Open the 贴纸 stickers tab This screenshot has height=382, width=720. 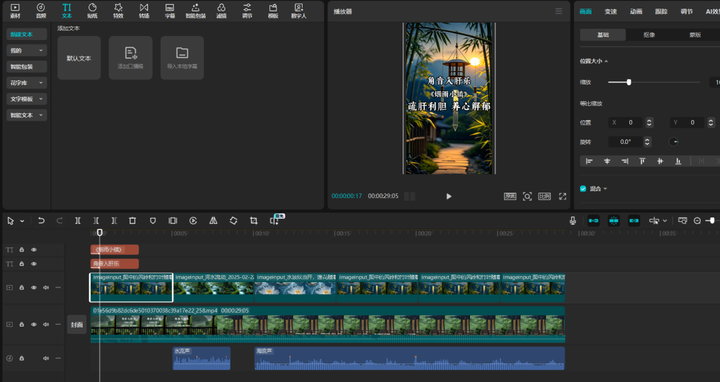[x=92, y=11]
